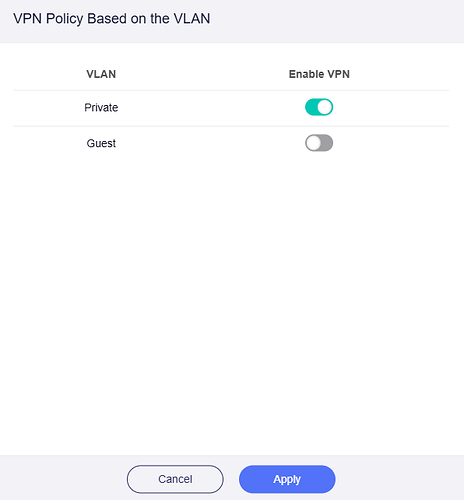The height and width of the screenshot is (500, 464).
Task: Click the blue Apply button in the footer
Action: pos(287,479)
